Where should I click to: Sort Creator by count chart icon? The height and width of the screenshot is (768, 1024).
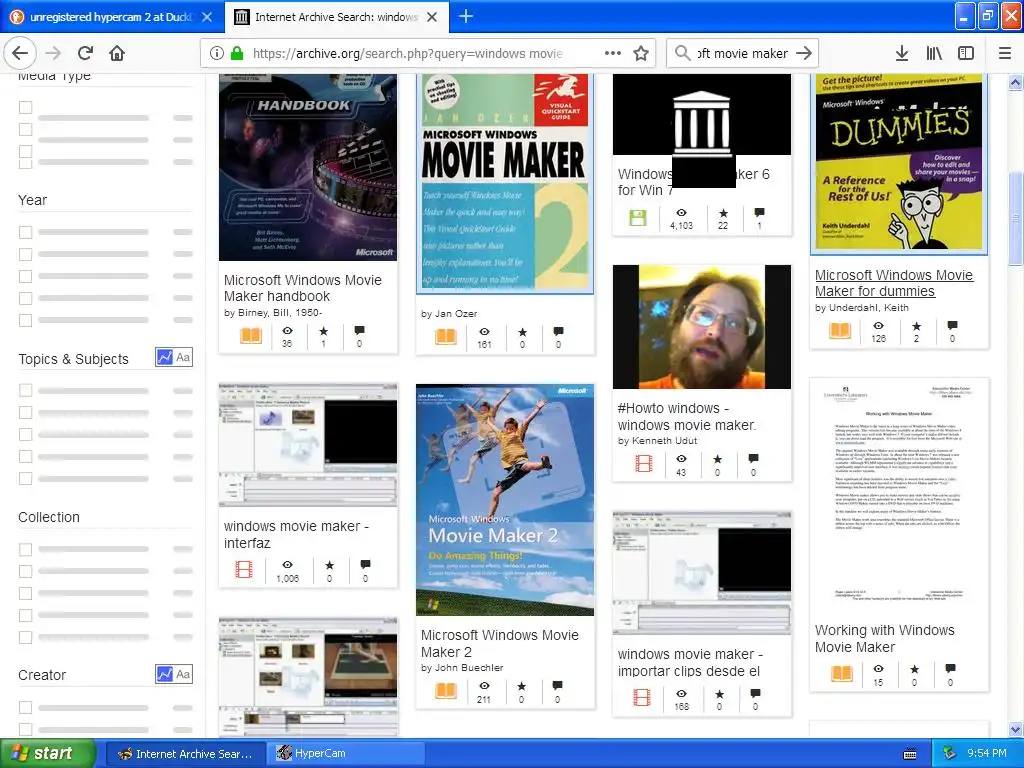165,674
